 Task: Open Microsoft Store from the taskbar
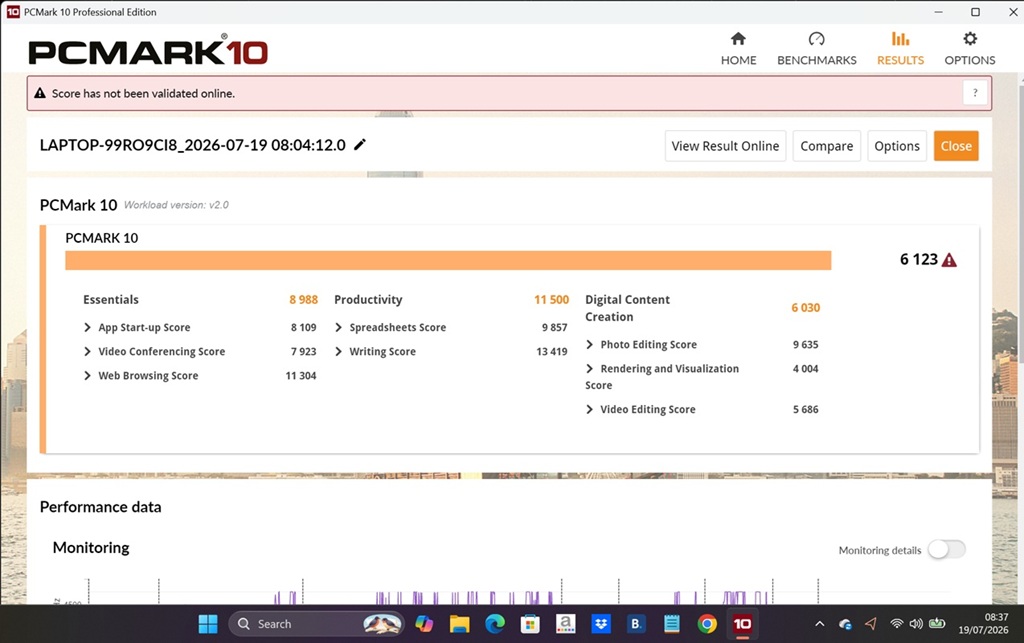pos(530,624)
